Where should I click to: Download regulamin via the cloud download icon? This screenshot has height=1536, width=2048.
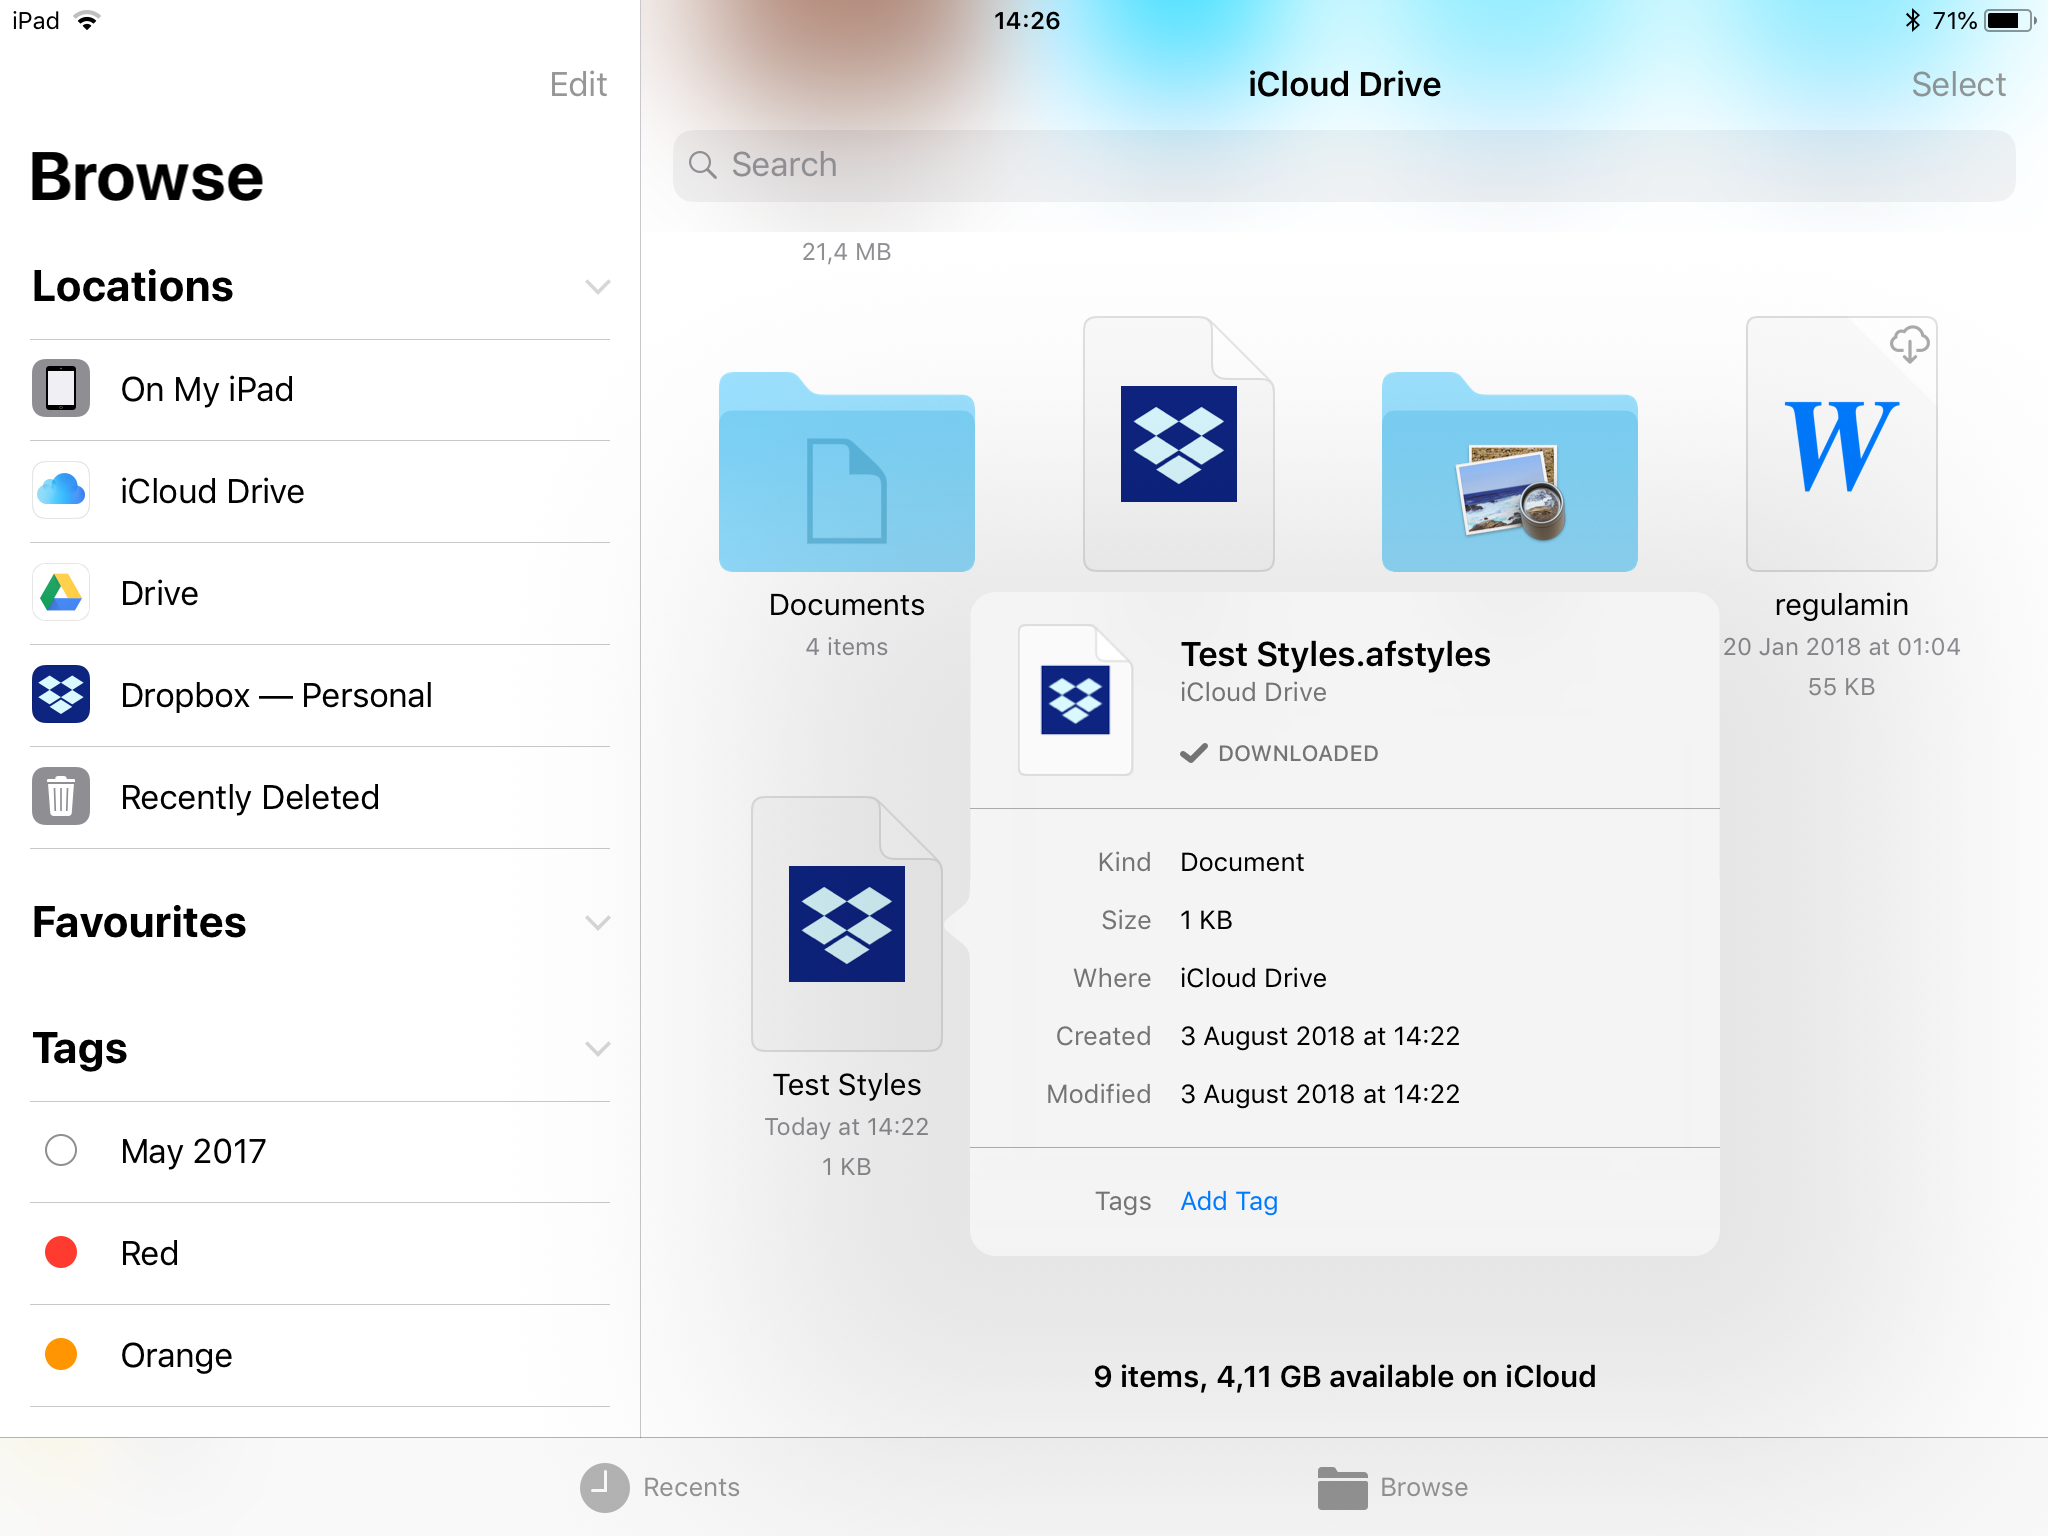[1909, 343]
